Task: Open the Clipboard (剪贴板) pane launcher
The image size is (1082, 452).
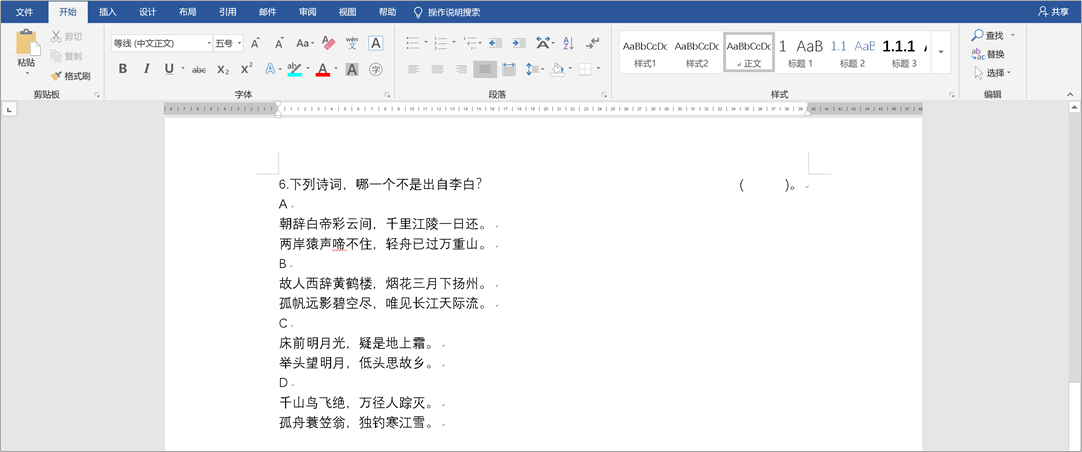Action: point(97,95)
